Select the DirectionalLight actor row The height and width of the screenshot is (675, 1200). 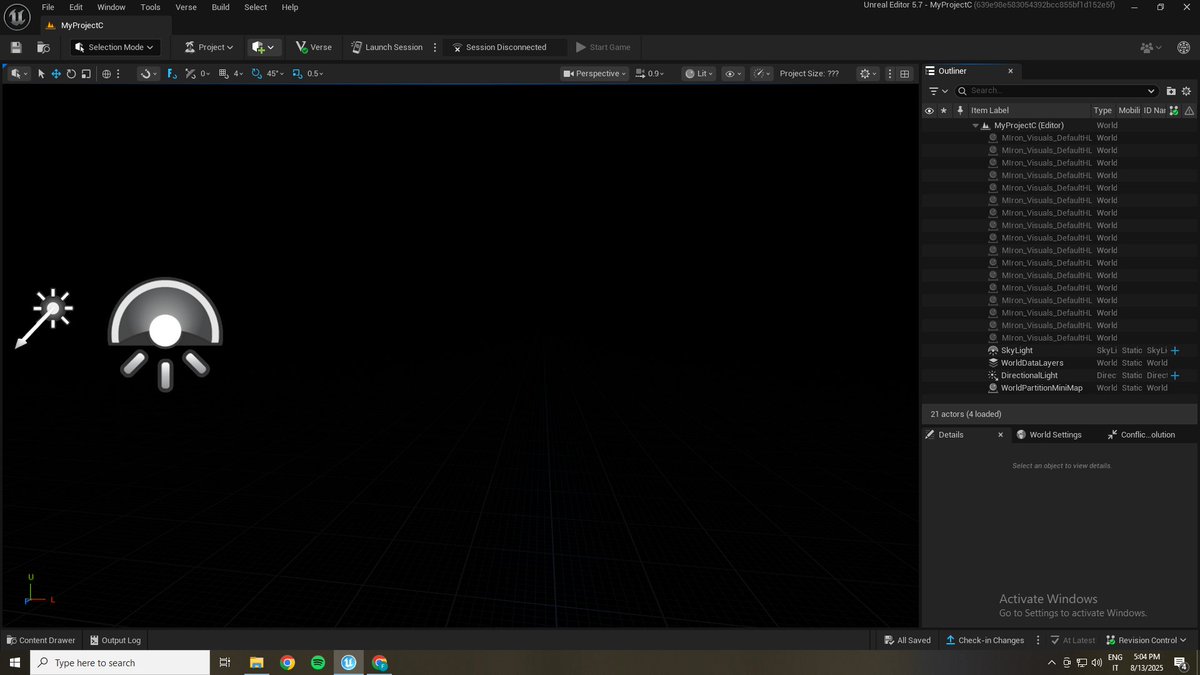click(1059, 375)
